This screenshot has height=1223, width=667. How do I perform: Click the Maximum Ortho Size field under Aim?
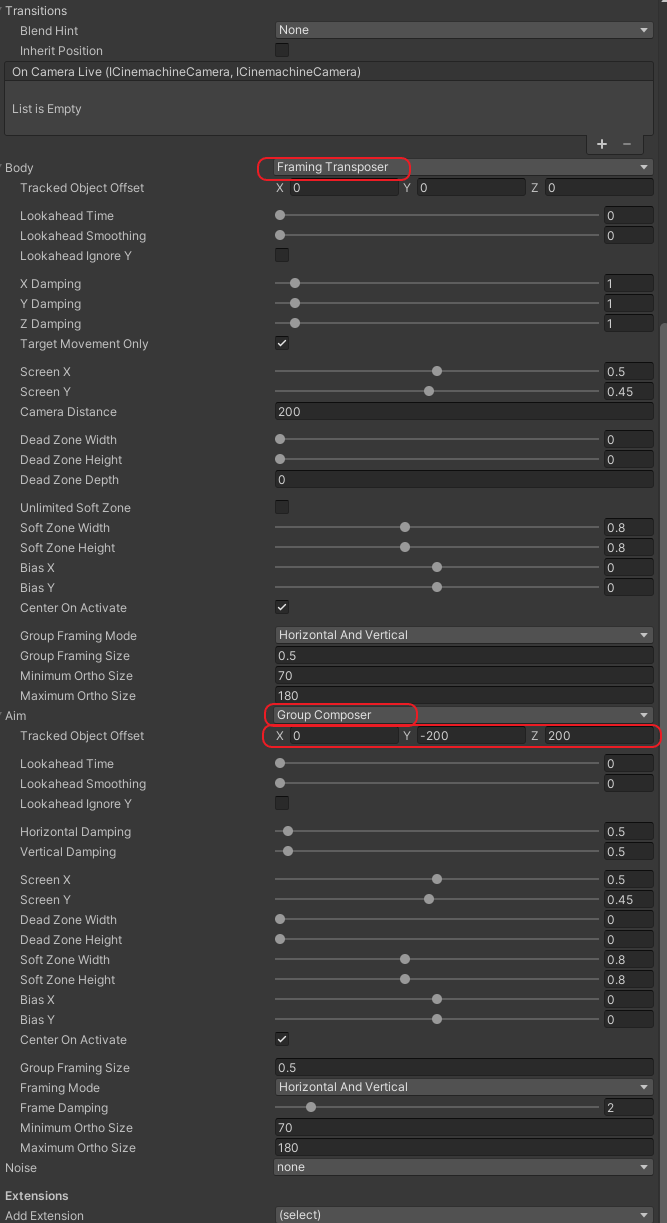[x=464, y=1147]
